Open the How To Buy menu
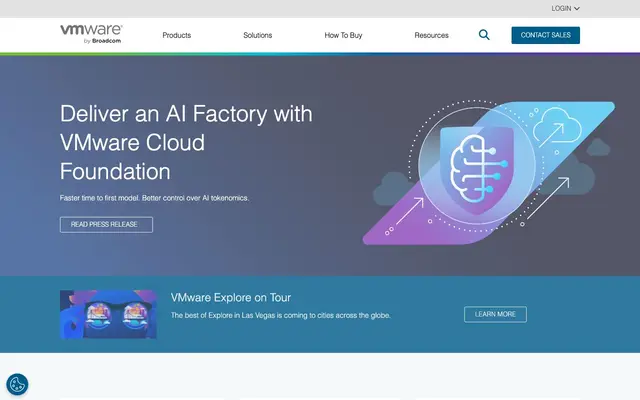Image resolution: width=640 pixels, height=400 pixels. 343,35
